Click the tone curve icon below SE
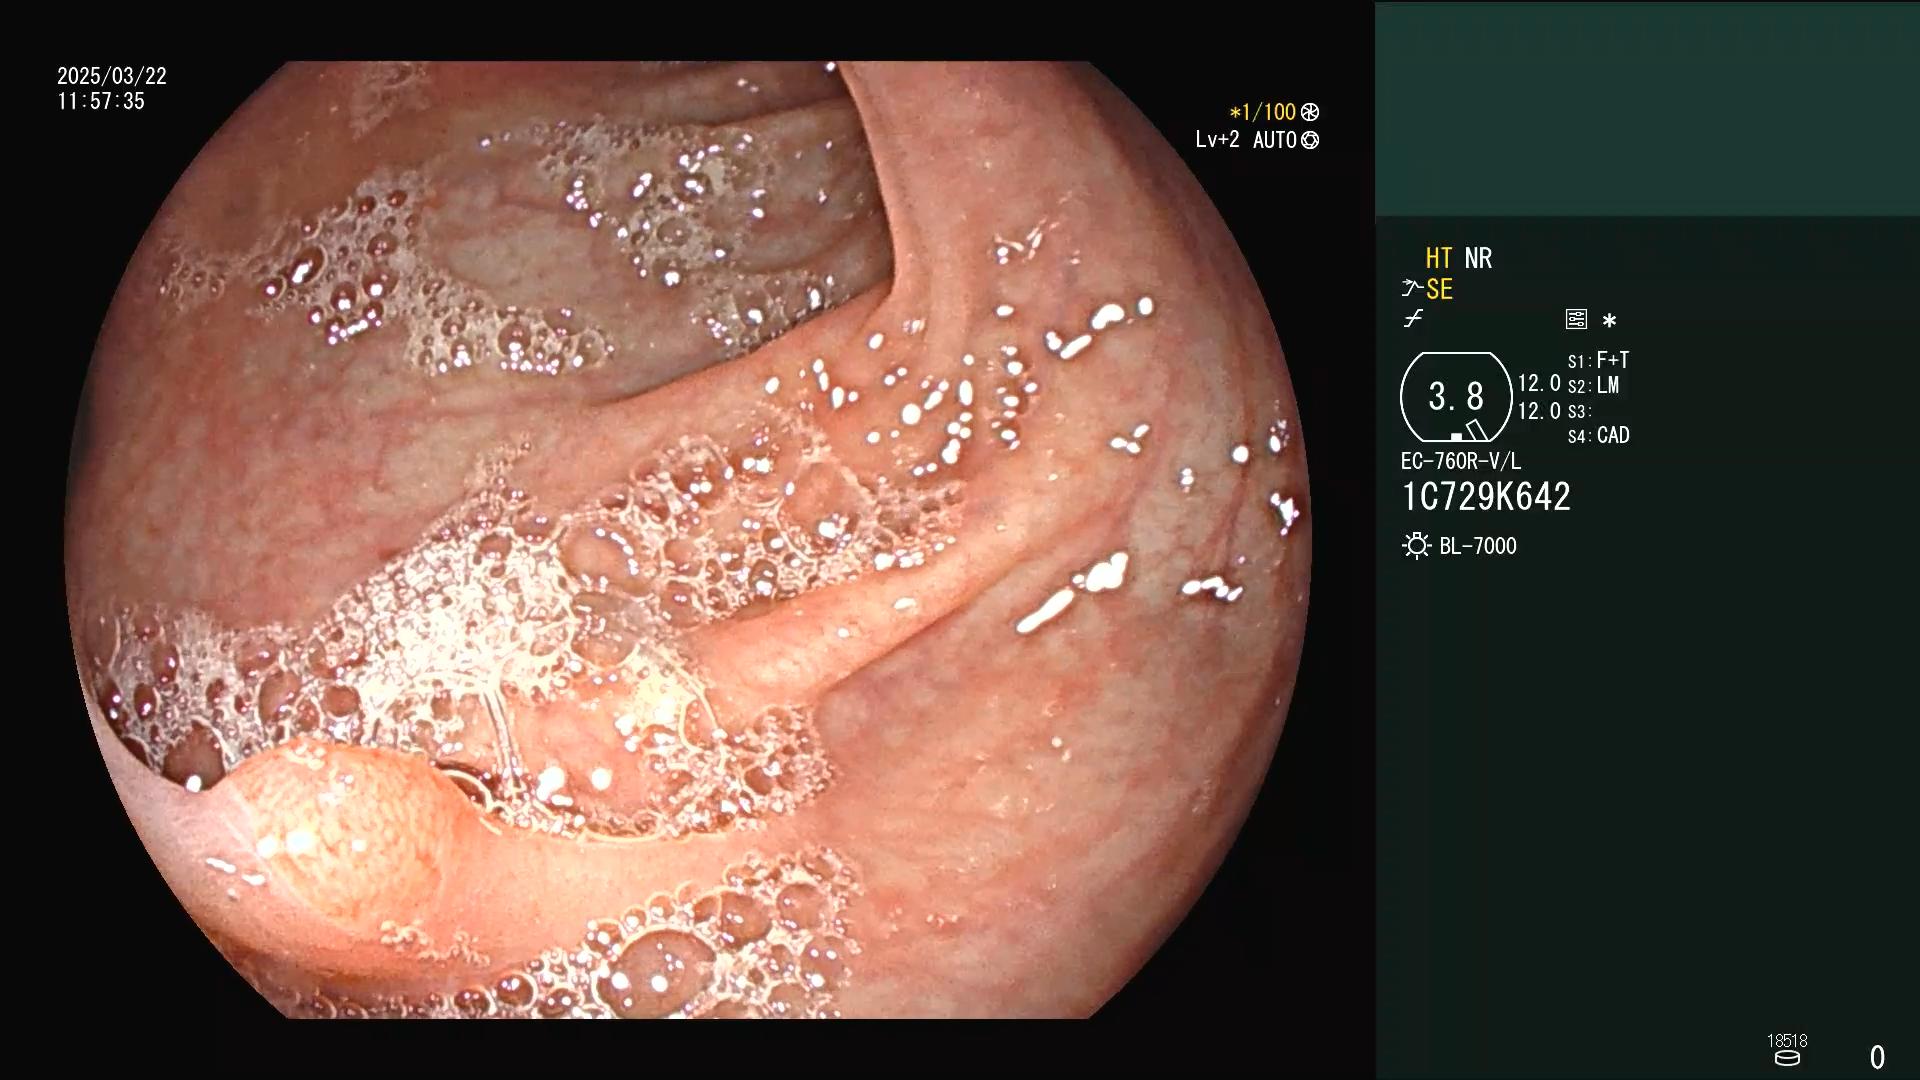Image resolution: width=1920 pixels, height=1080 pixels. tap(1413, 319)
